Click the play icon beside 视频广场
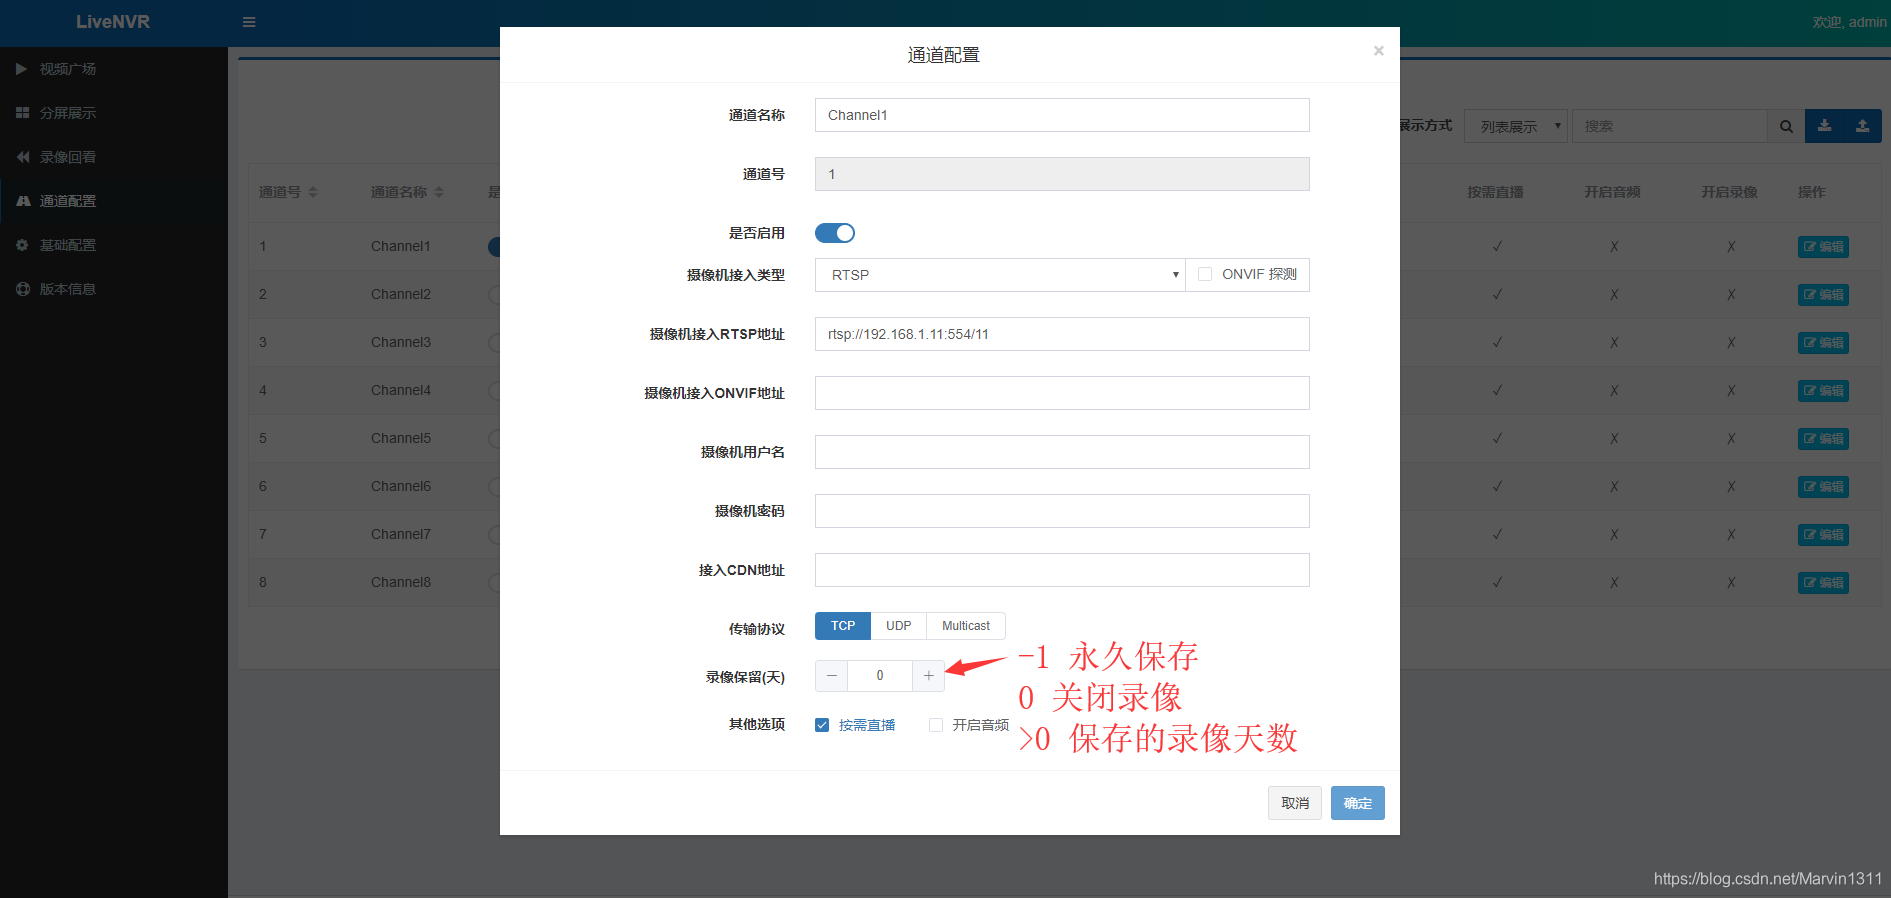Viewport: 1891px width, 898px height. [22, 69]
